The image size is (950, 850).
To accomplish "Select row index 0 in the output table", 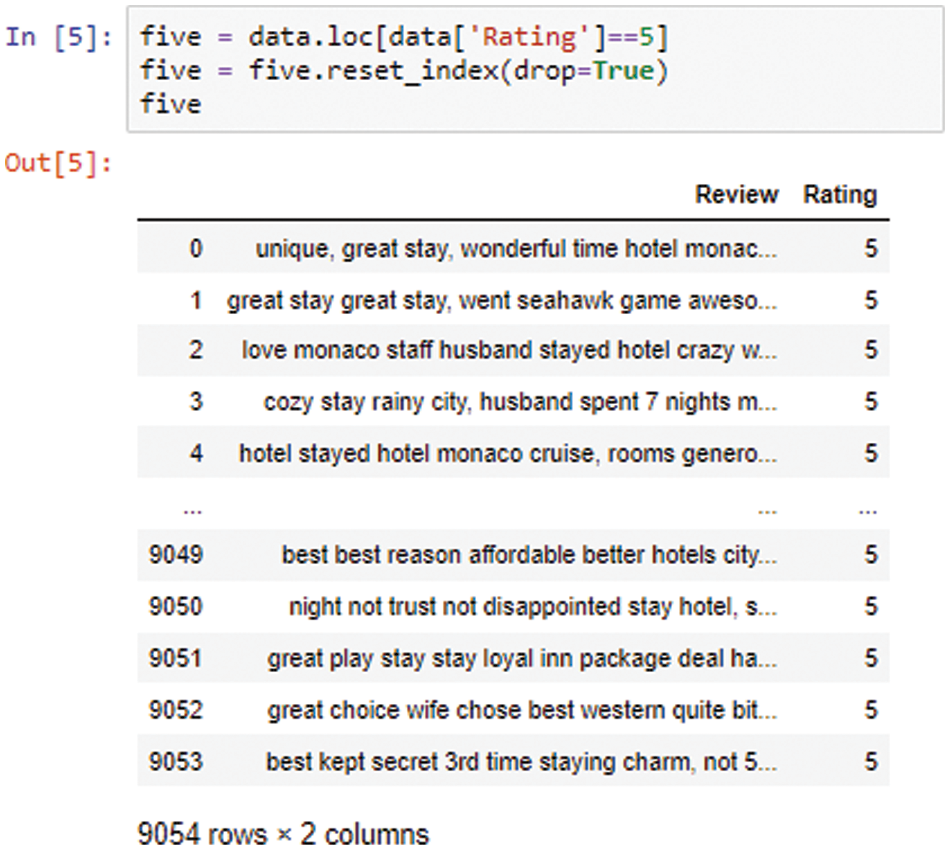I will click(196, 248).
